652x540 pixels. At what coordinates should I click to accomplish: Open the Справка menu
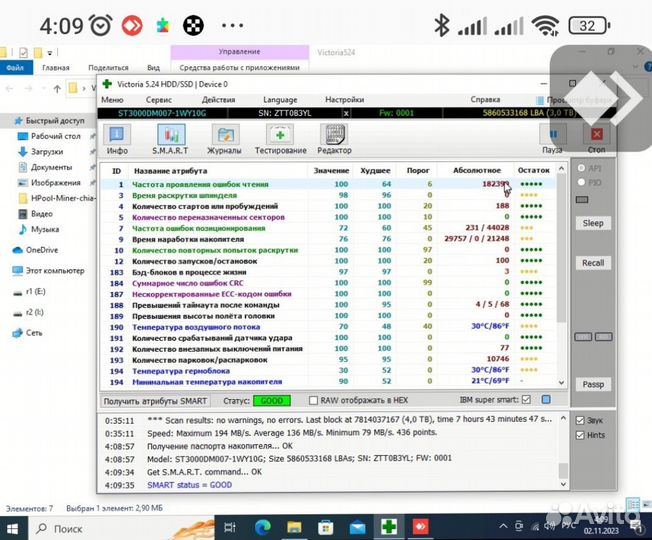[485, 99]
